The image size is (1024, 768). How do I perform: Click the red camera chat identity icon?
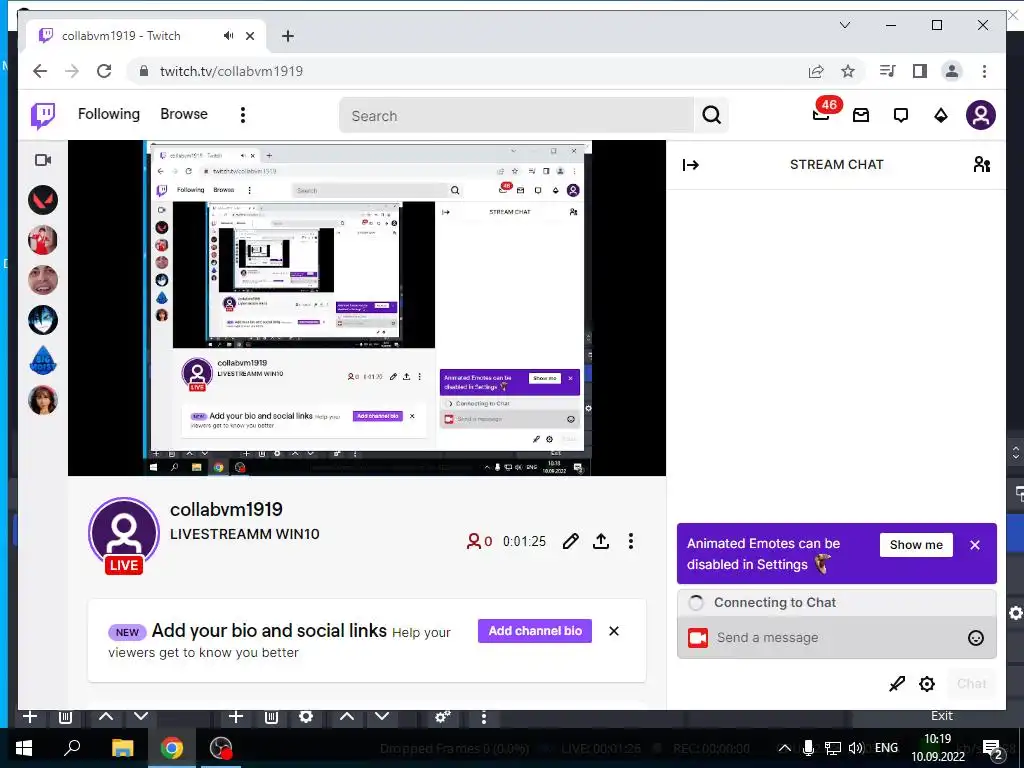pyautogui.click(x=697, y=638)
